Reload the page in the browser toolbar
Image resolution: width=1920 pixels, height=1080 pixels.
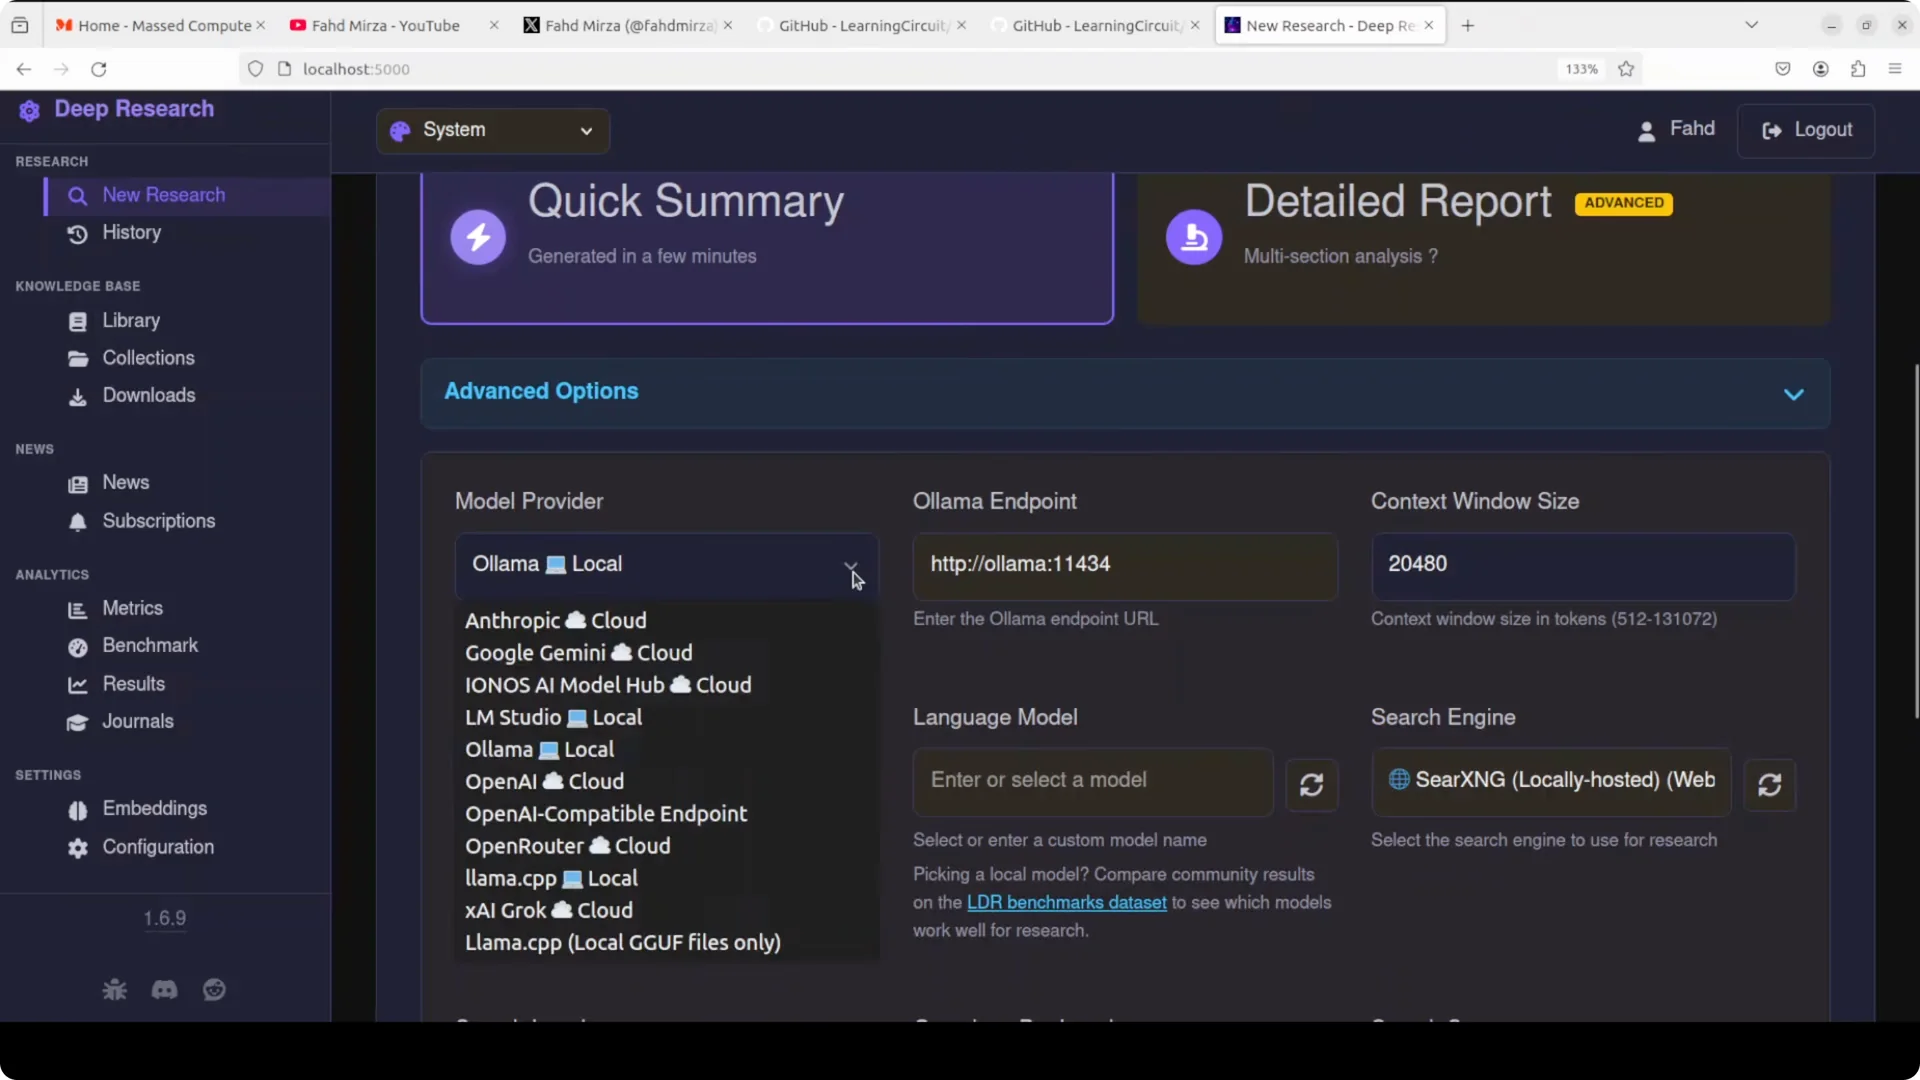(x=98, y=69)
